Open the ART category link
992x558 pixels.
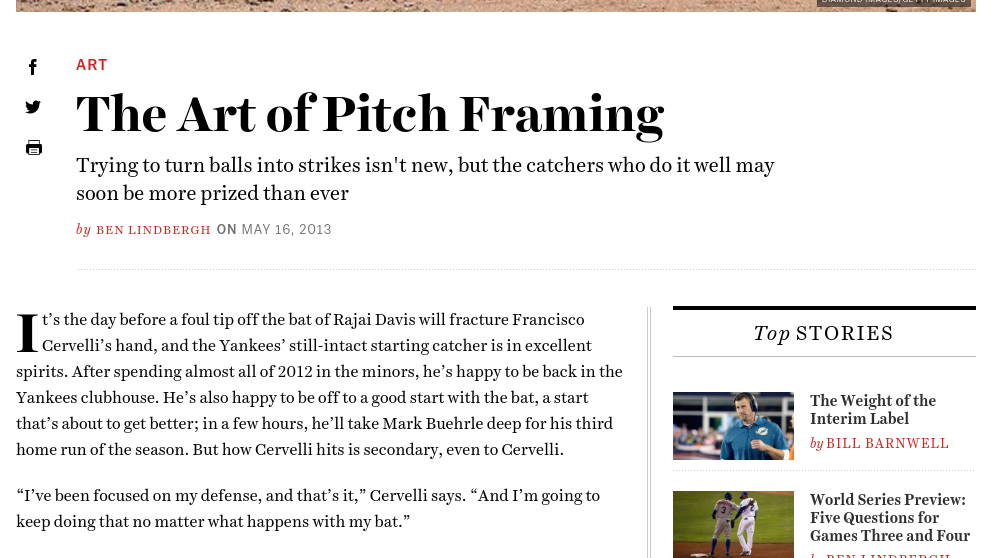pyautogui.click(x=92, y=65)
